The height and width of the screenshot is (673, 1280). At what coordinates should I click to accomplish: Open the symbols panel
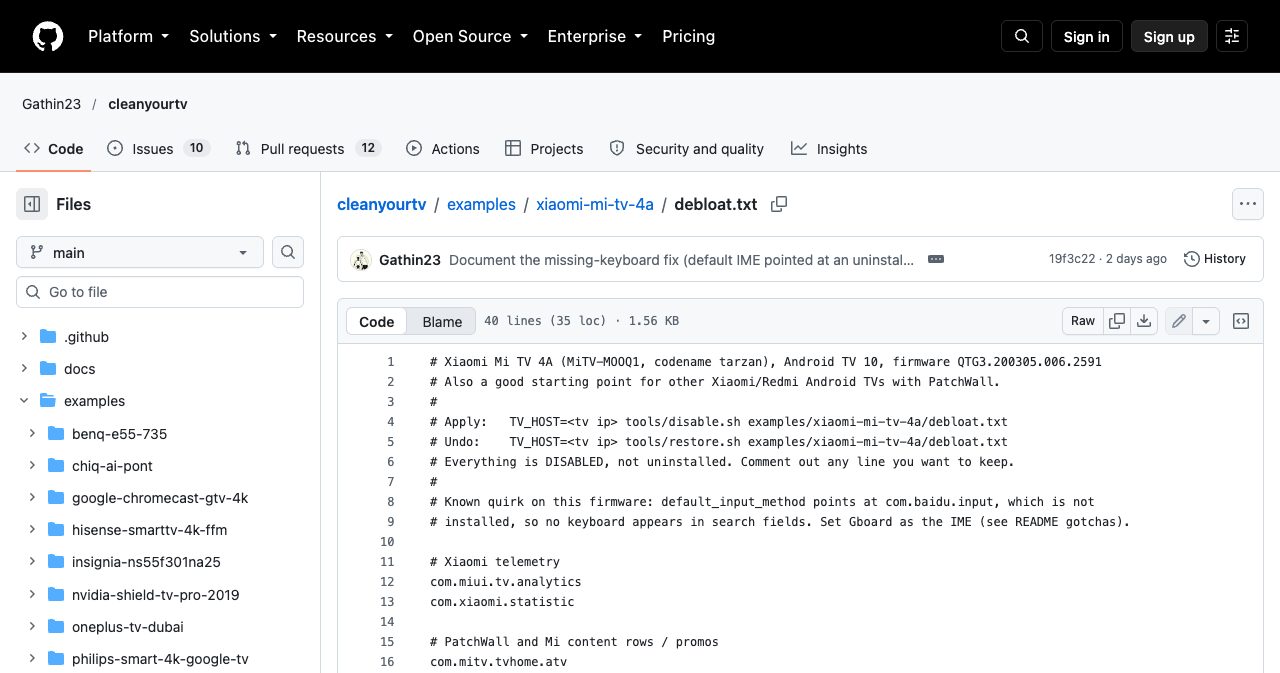click(x=1241, y=321)
